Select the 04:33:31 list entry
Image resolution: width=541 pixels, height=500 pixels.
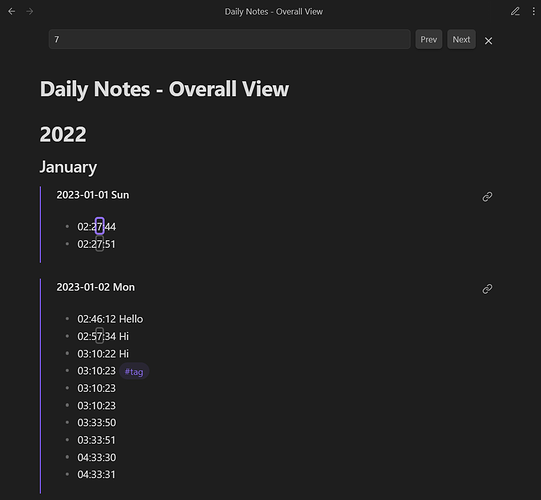96,474
